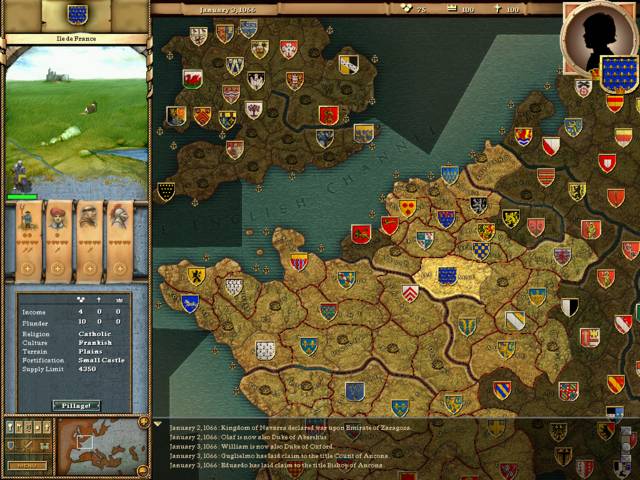Click the Plunder row in province stats
Viewport: 640px width, 480px height.
tap(73, 323)
